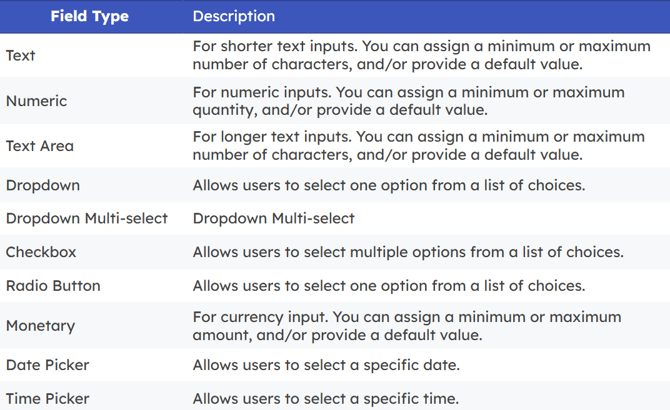Click the "Field Type" column header

pyautogui.click(x=91, y=17)
